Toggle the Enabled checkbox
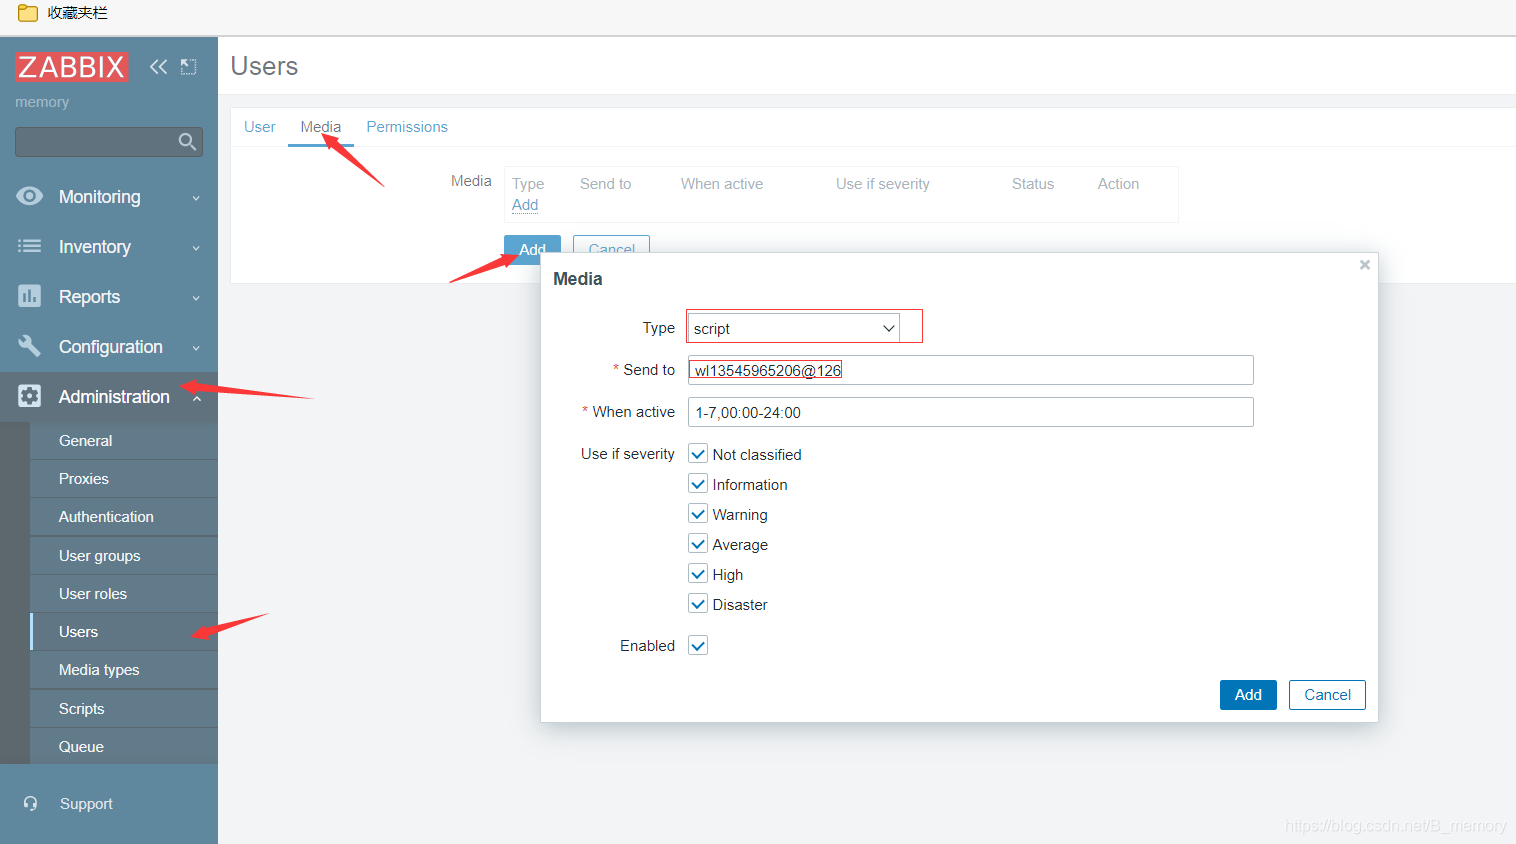1516x844 pixels. pyautogui.click(x=698, y=645)
